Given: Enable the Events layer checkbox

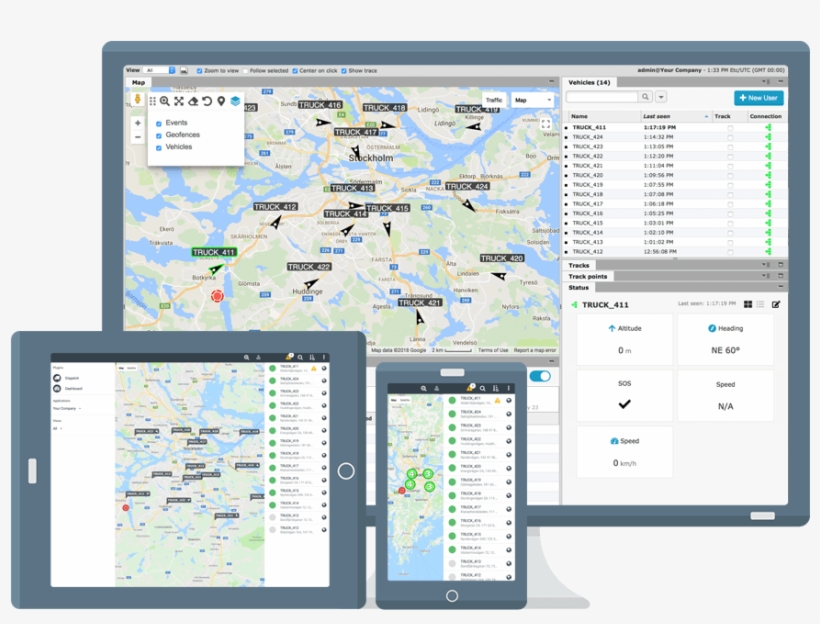Looking at the screenshot, I should point(158,122).
